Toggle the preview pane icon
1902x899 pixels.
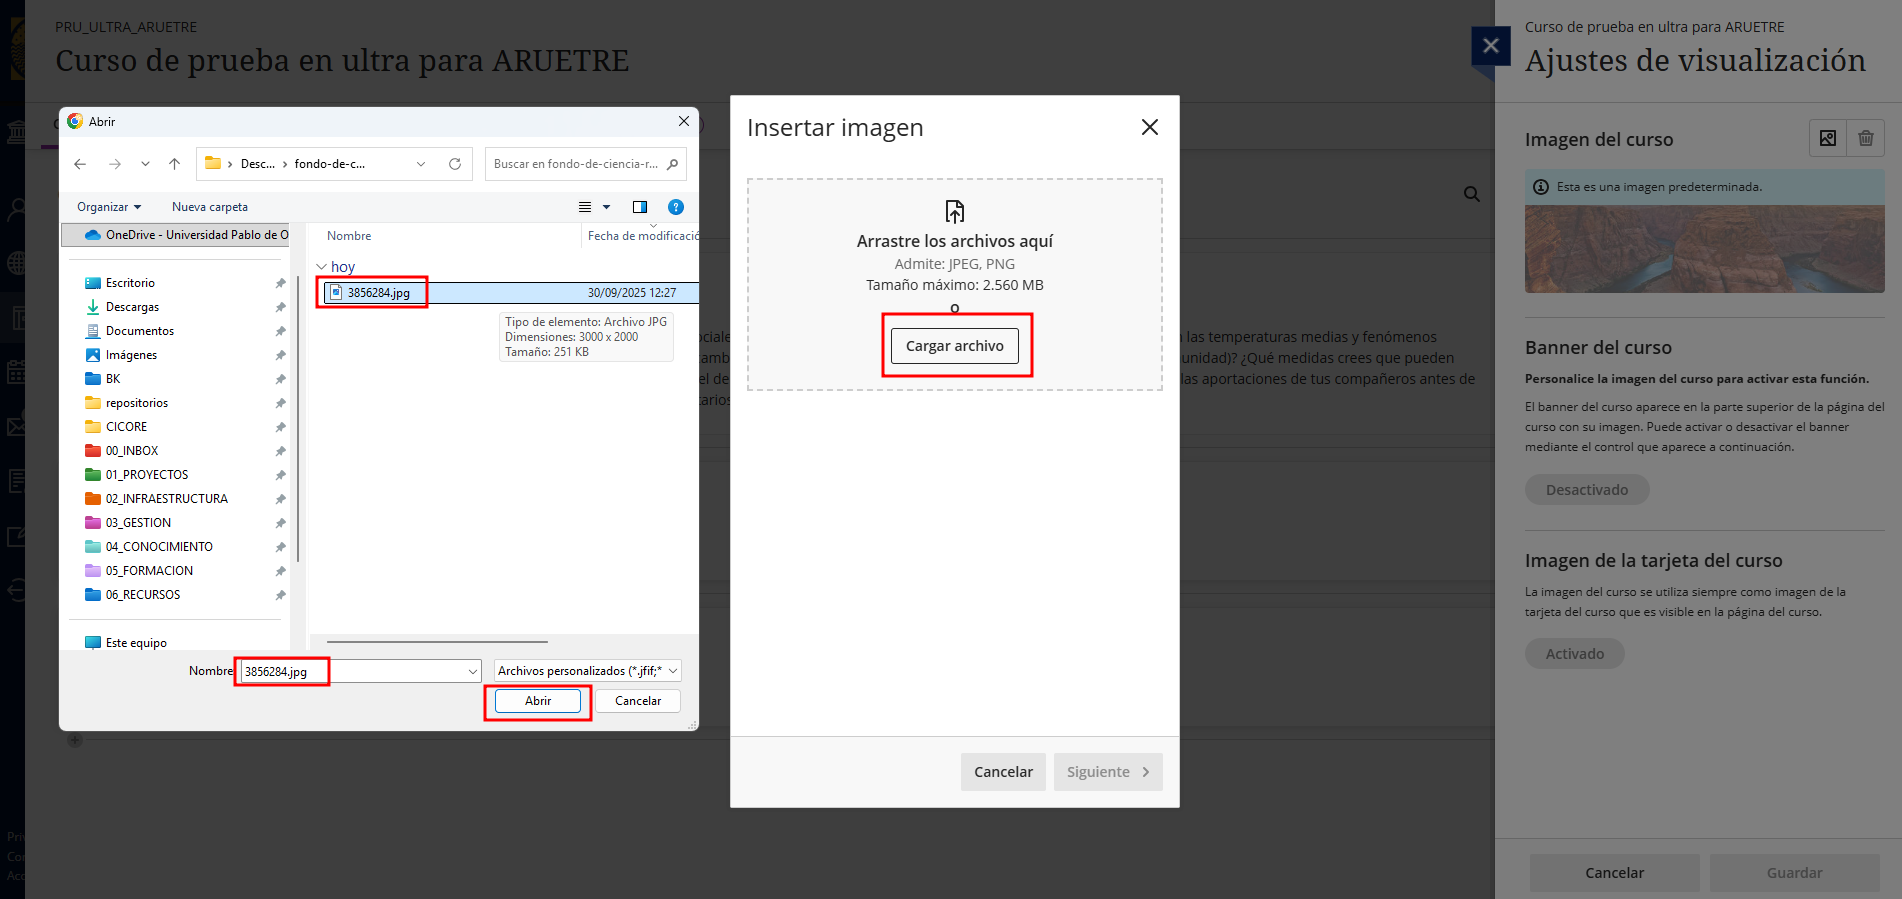coord(640,207)
